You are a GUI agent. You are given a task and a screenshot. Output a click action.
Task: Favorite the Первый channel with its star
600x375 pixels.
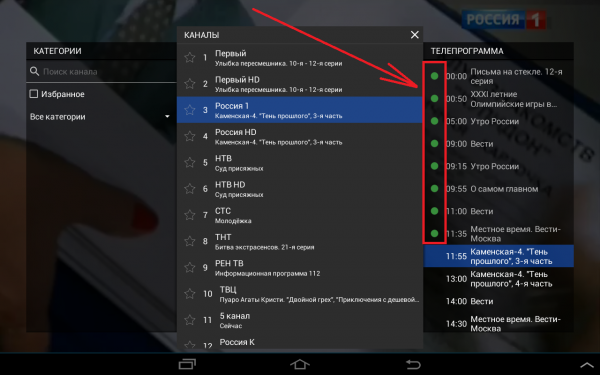tap(190, 58)
